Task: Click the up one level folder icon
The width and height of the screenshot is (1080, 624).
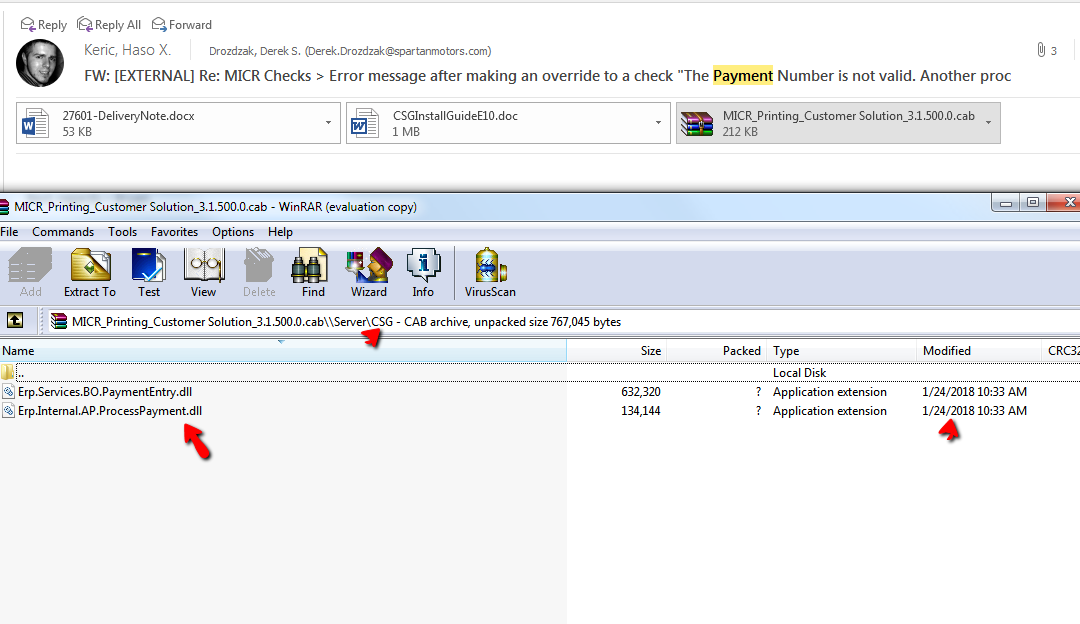Action: coord(14,320)
